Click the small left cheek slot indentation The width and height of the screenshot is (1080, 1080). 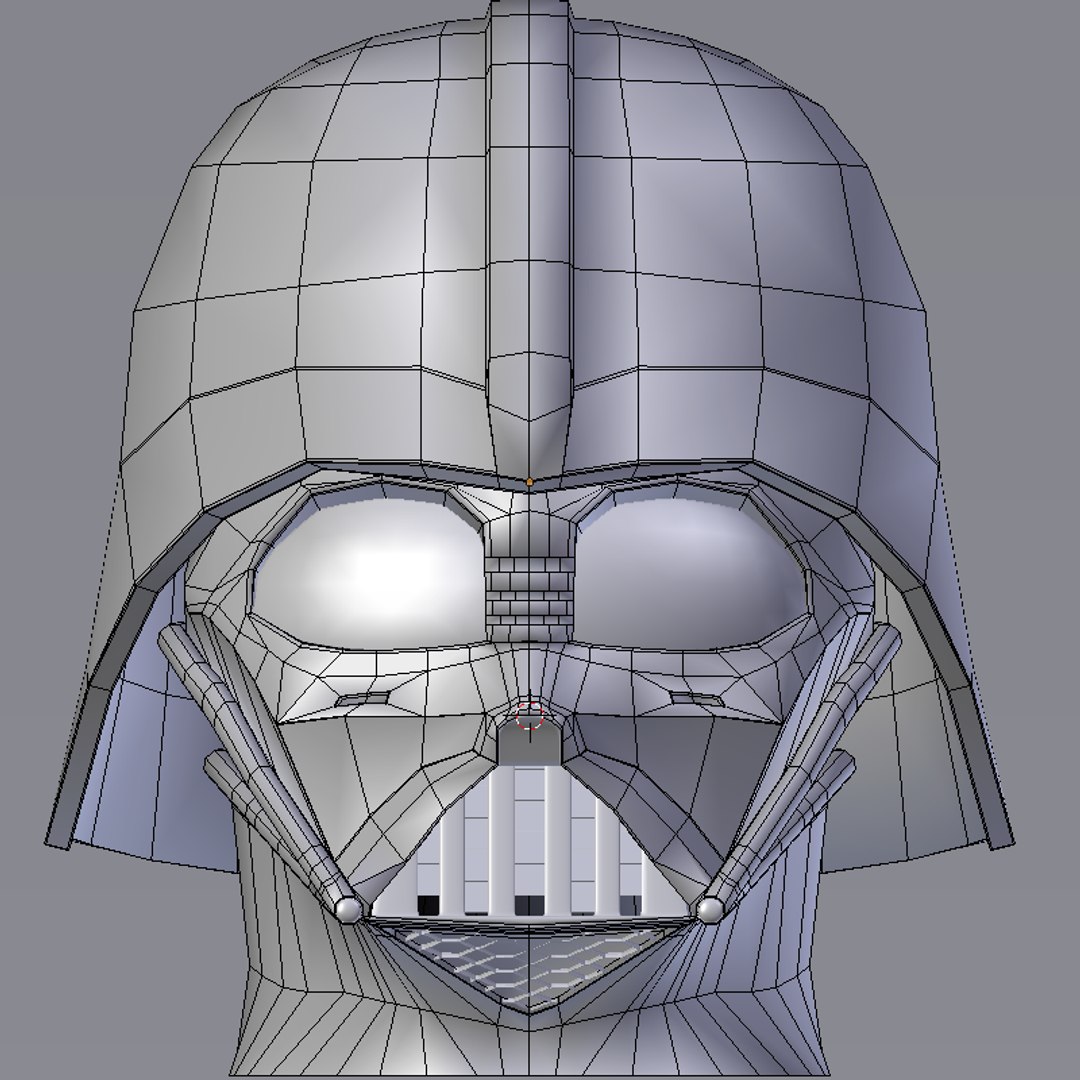coord(362,699)
